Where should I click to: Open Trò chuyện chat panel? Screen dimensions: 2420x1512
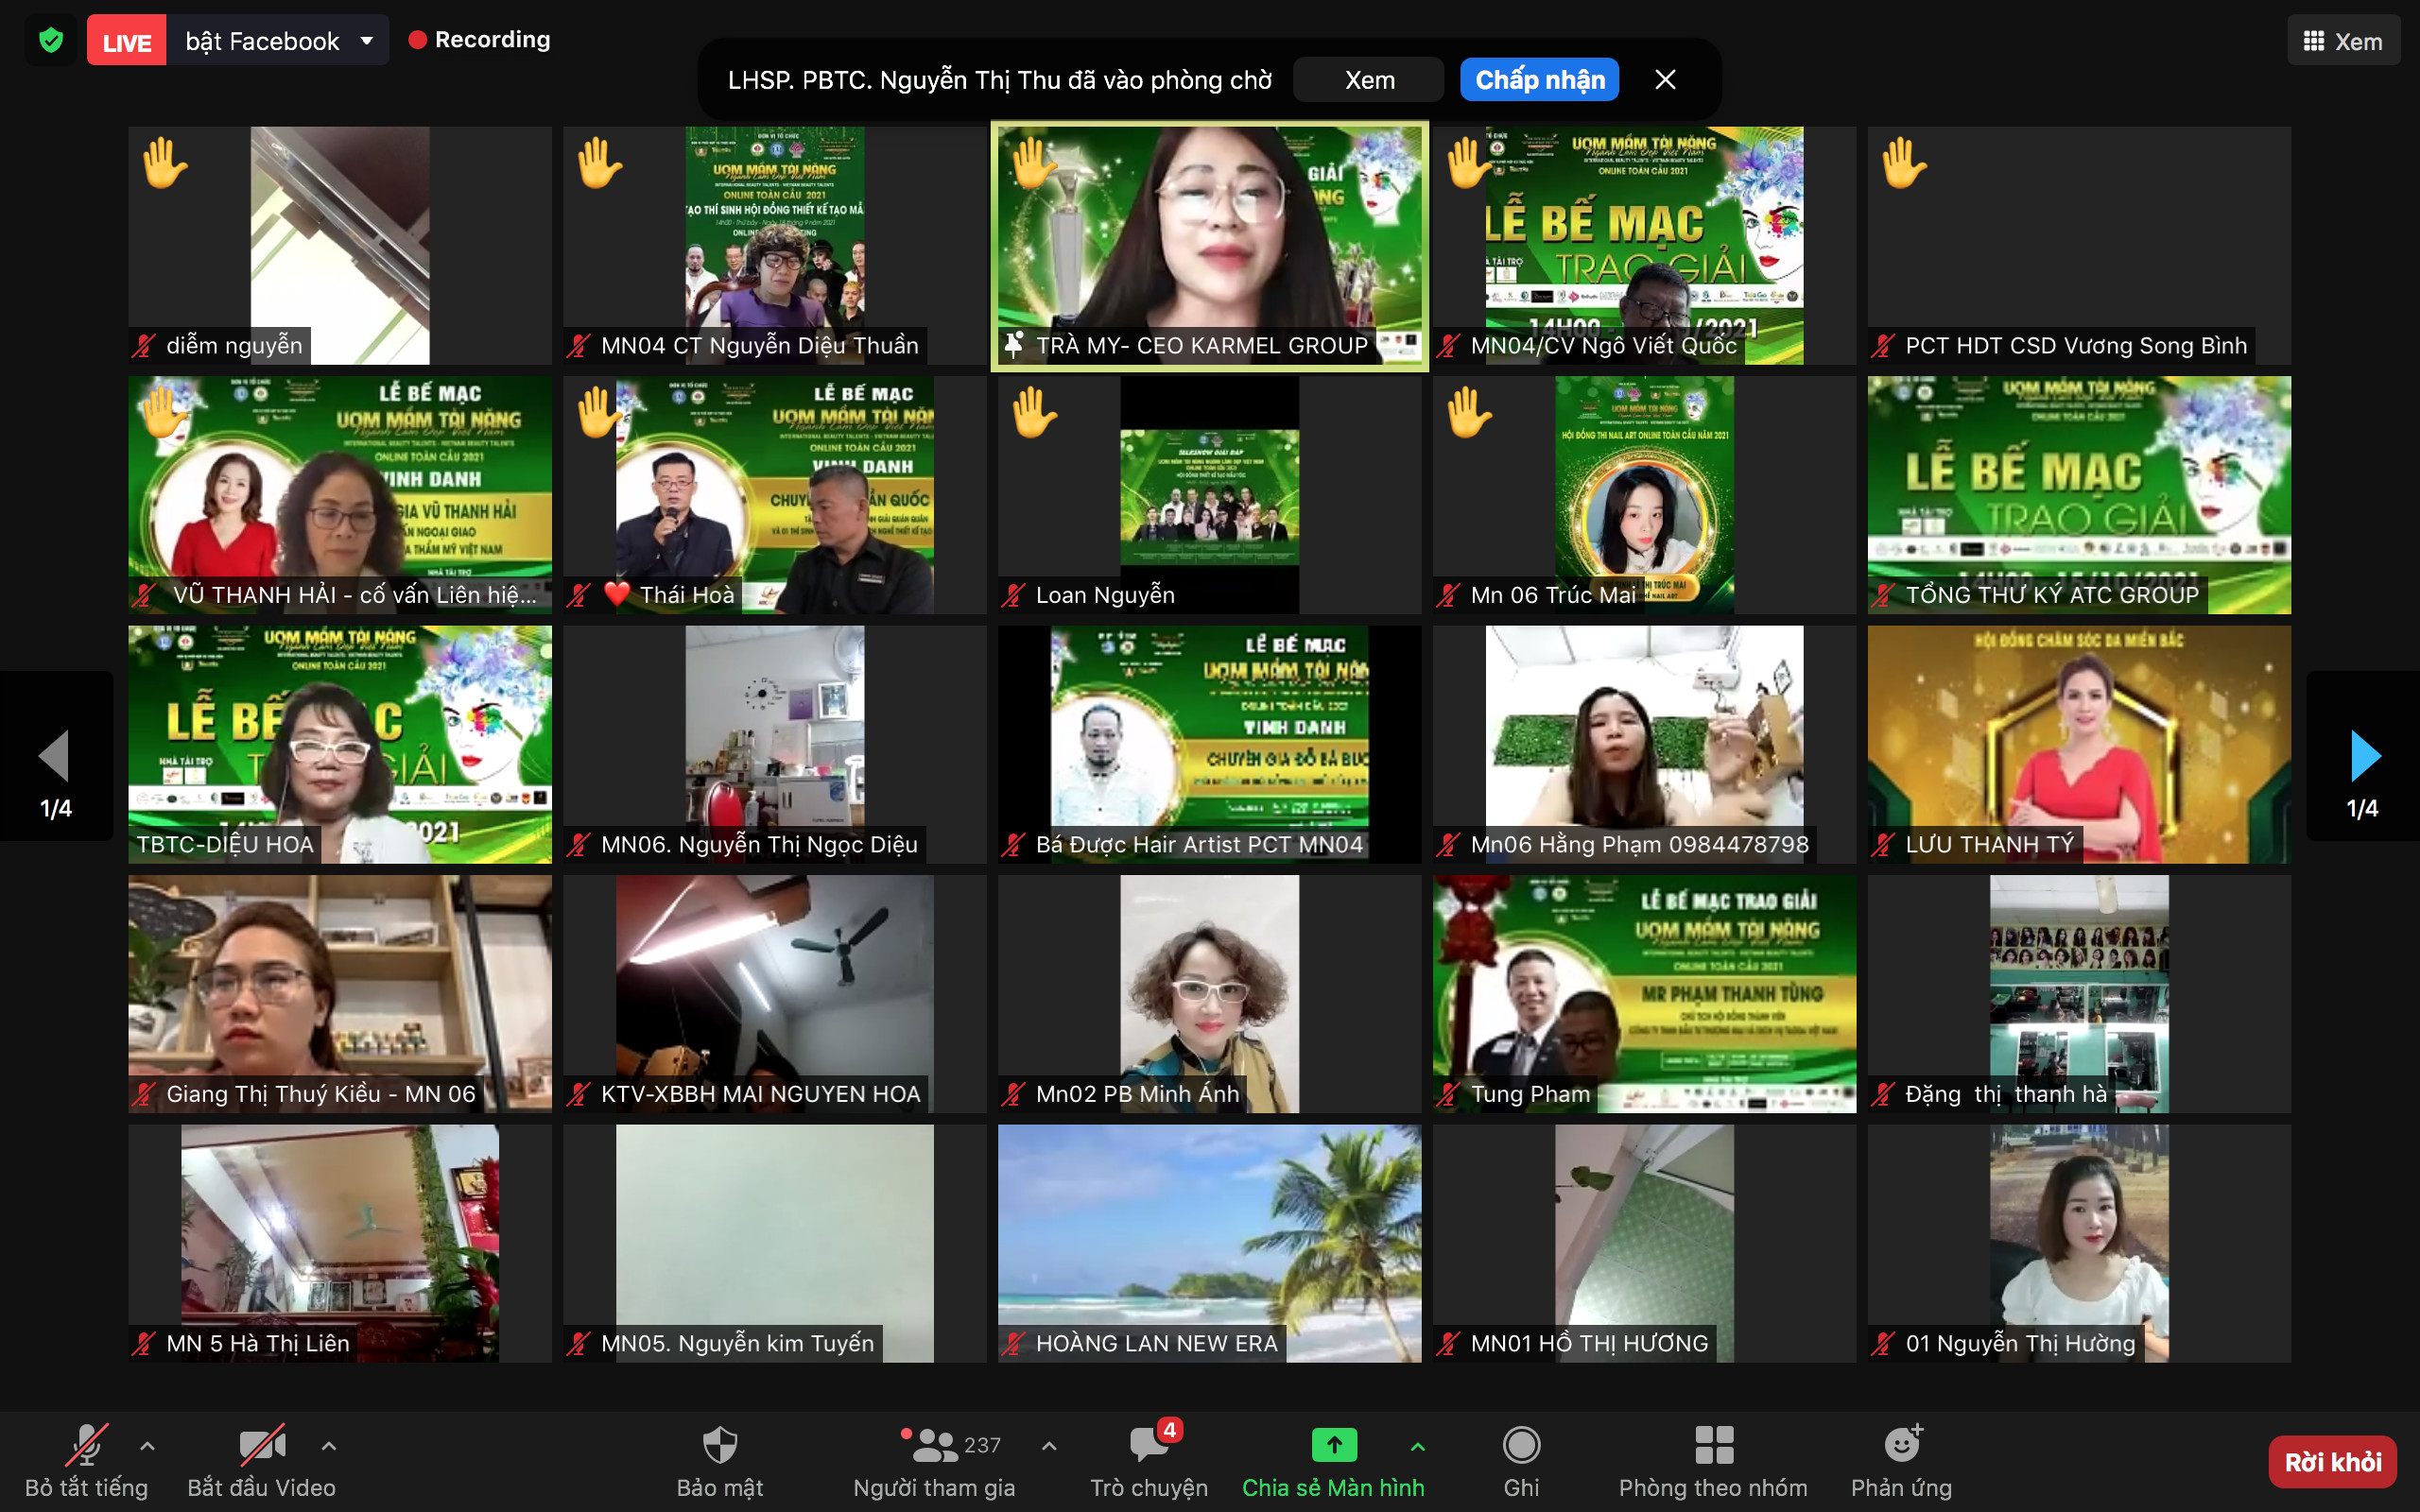tap(1149, 1461)
